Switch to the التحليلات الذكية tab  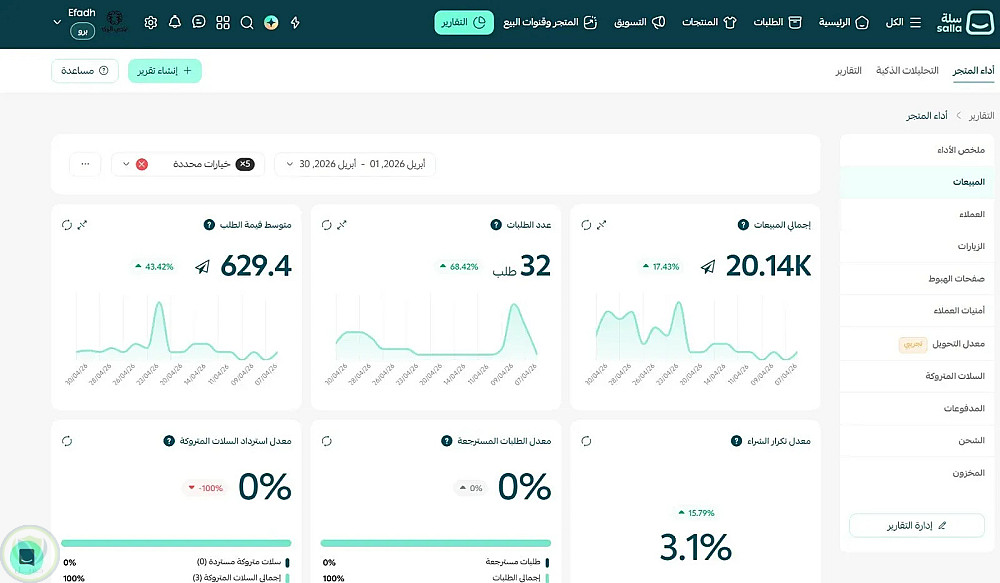[x=907, y=70]
